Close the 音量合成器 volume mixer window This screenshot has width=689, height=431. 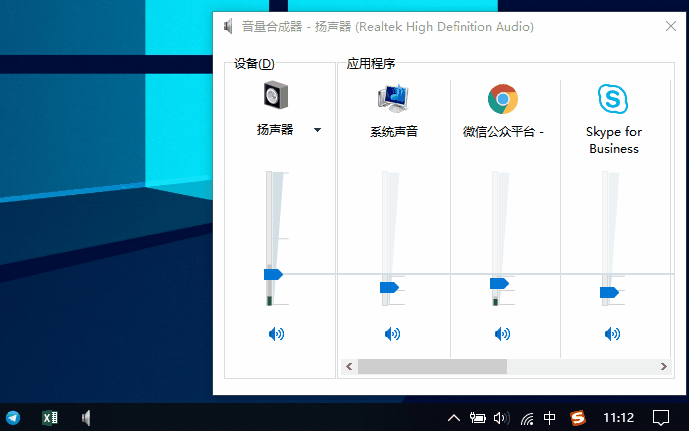pos(669,27)
